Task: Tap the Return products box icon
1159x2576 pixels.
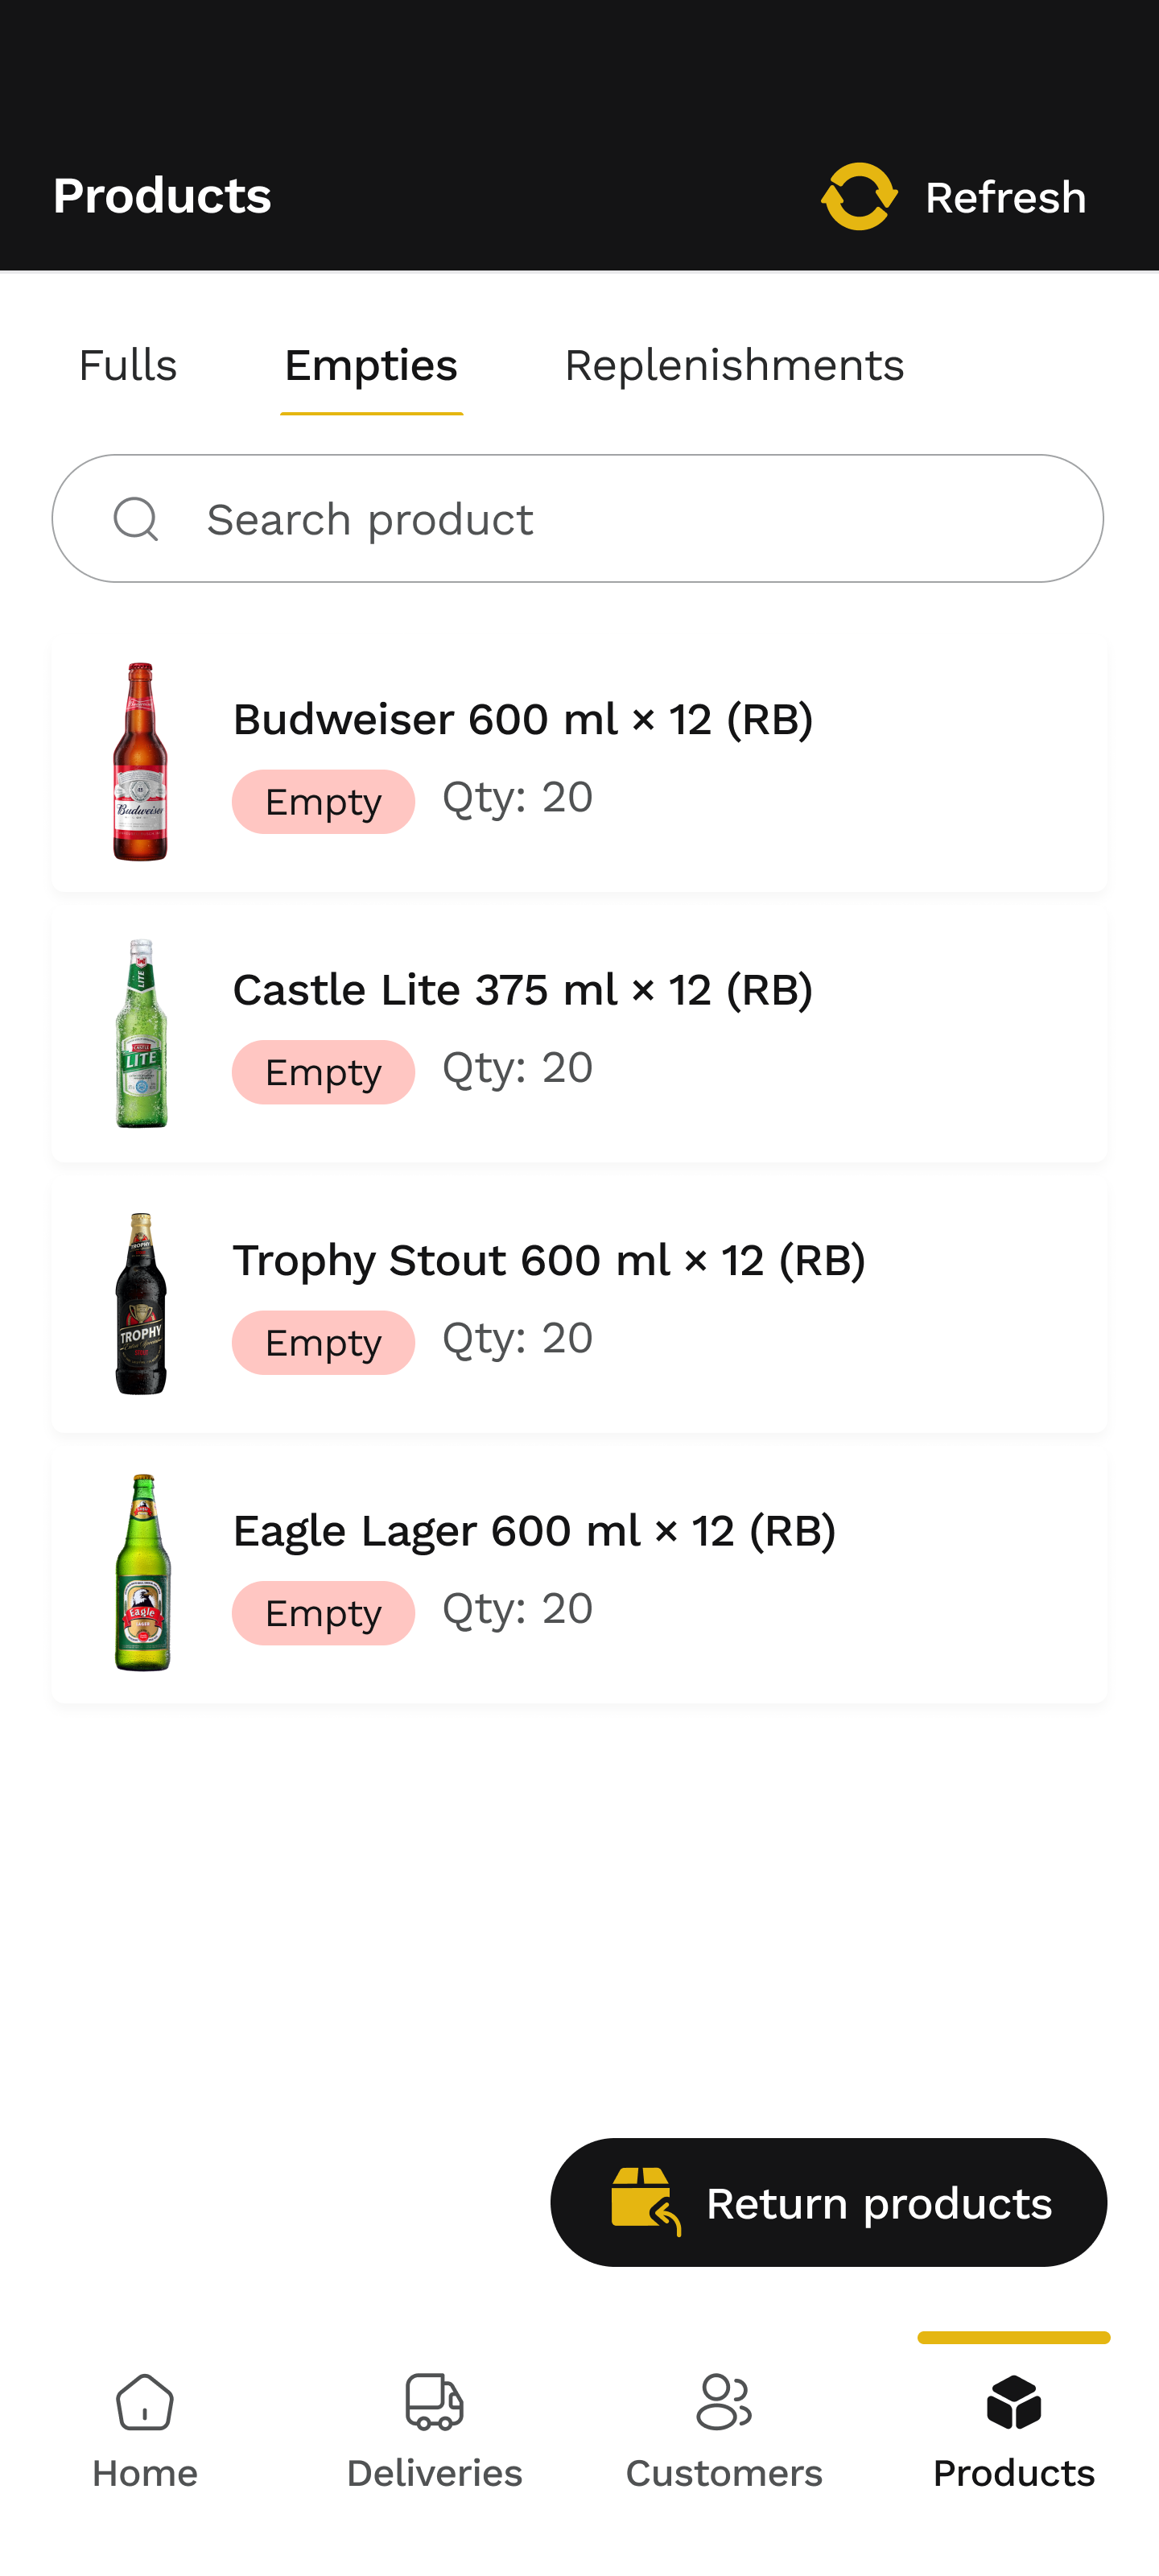Action: point(645,2202)
